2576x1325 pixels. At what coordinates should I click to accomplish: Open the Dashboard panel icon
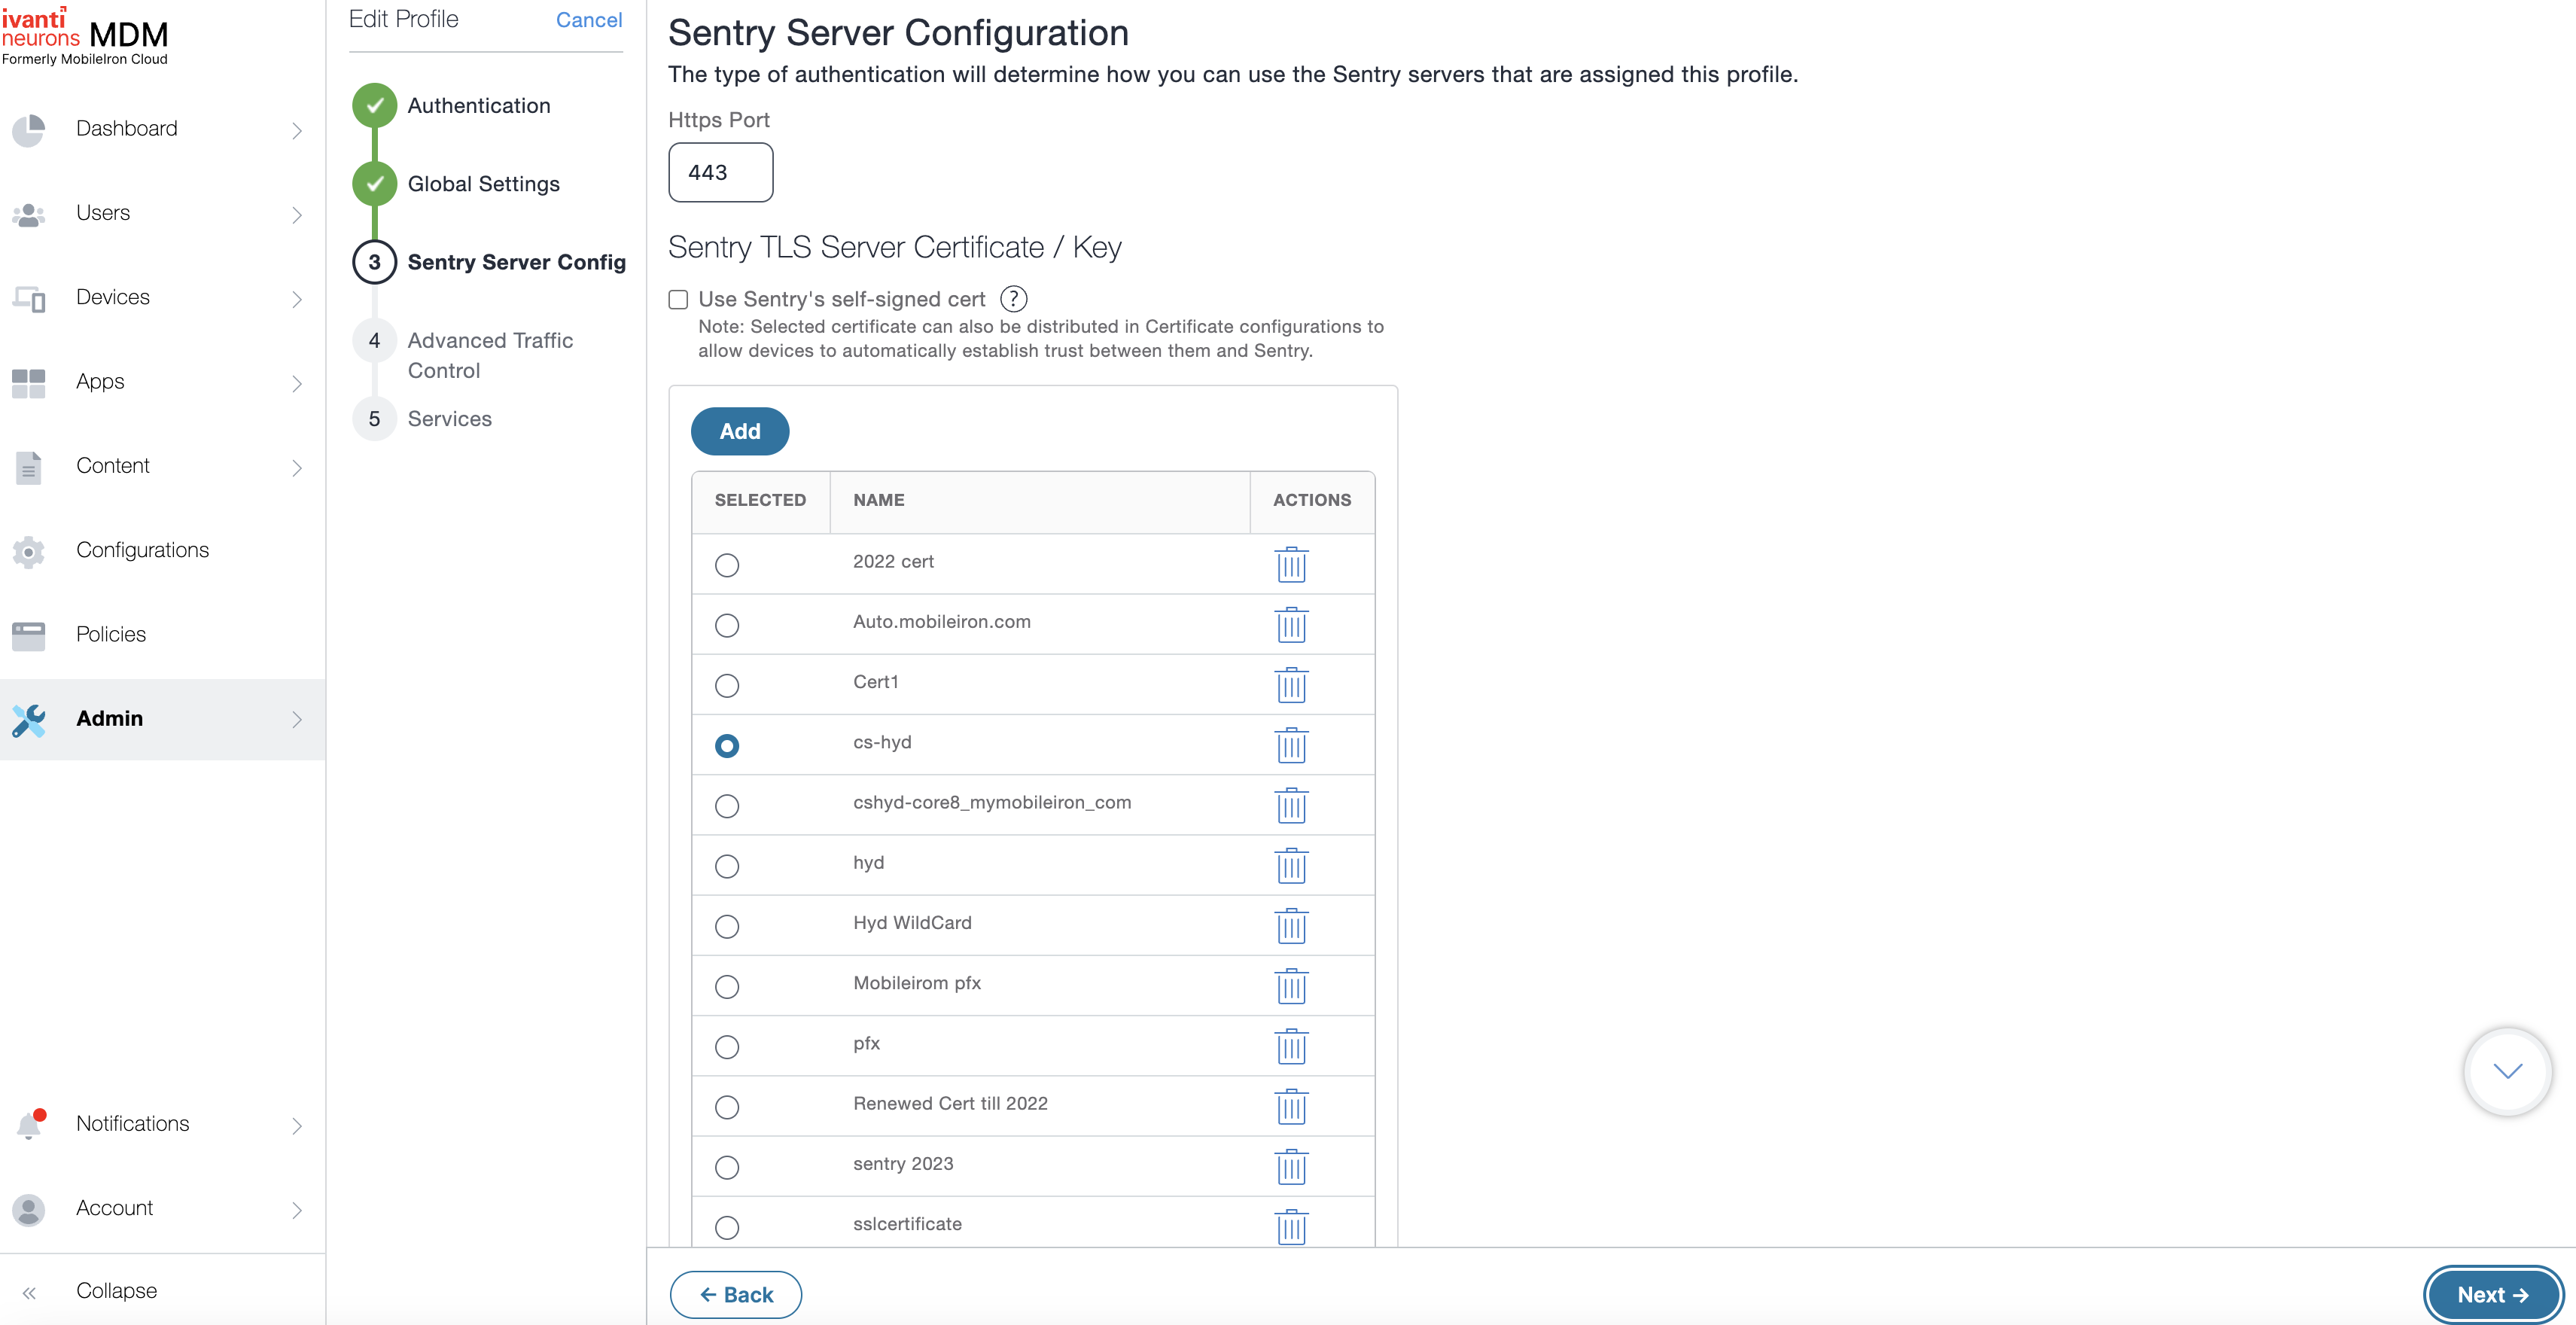click(x=29, y=130)
